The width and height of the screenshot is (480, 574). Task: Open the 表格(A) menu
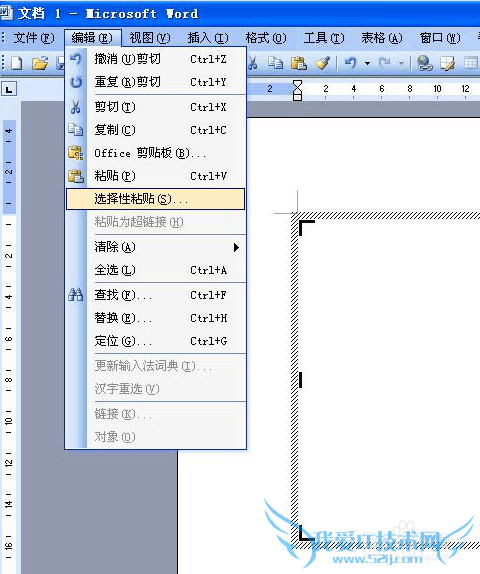(x=382, y=38)
